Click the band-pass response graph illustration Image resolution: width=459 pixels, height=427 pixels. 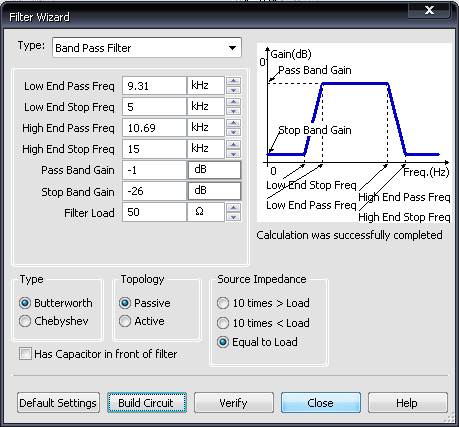(x=354, y=133)
